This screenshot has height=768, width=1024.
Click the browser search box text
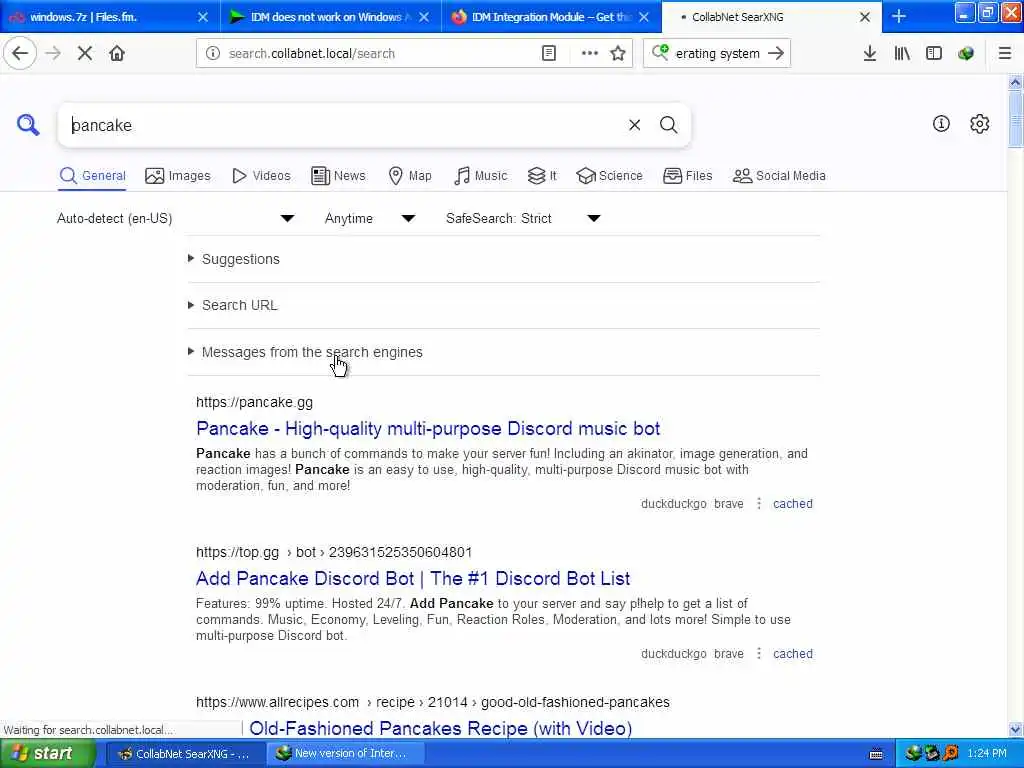(717, 54)
